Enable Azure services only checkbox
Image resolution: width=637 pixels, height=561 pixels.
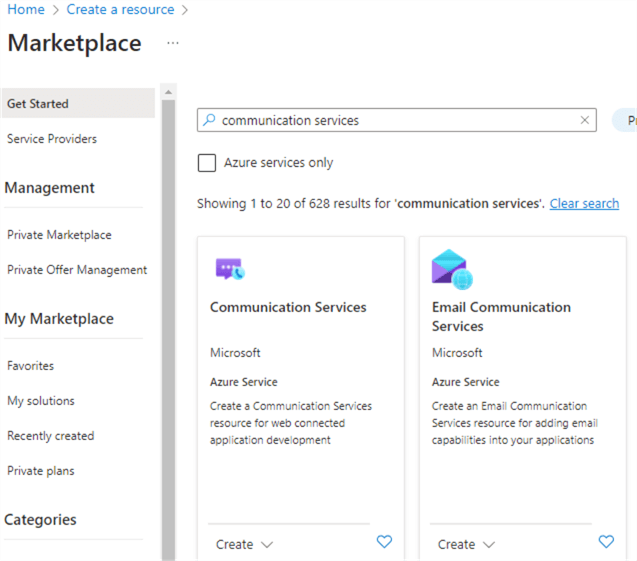(207, 163)
